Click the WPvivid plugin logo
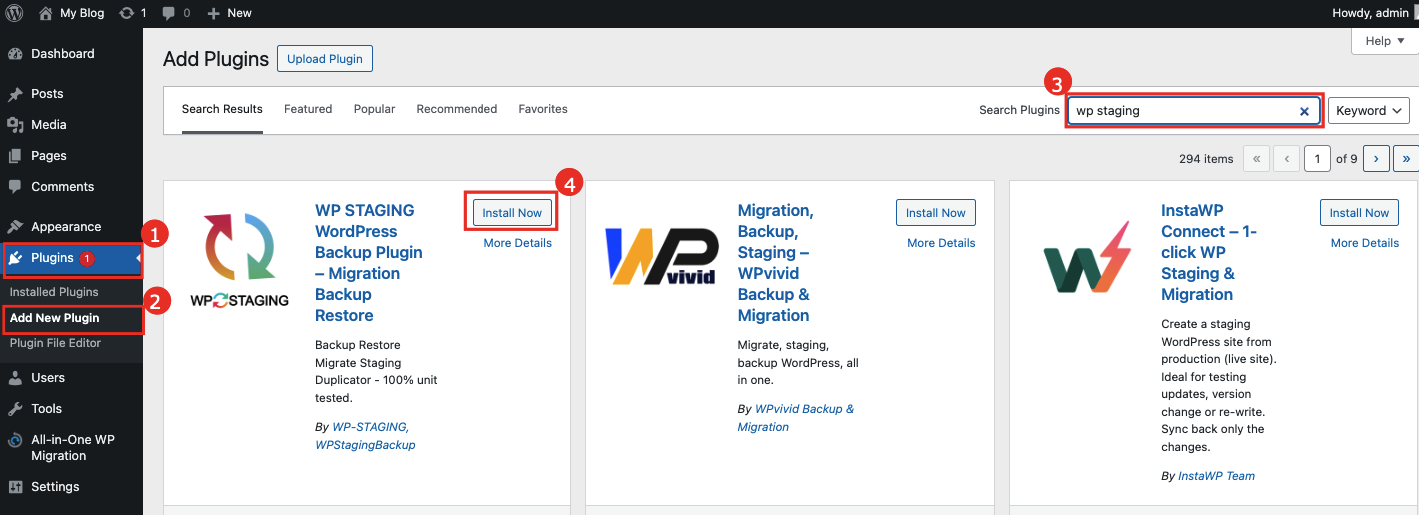Image resolution: width=1419 pixels, height=515 pixels. (x=662, y=256)
